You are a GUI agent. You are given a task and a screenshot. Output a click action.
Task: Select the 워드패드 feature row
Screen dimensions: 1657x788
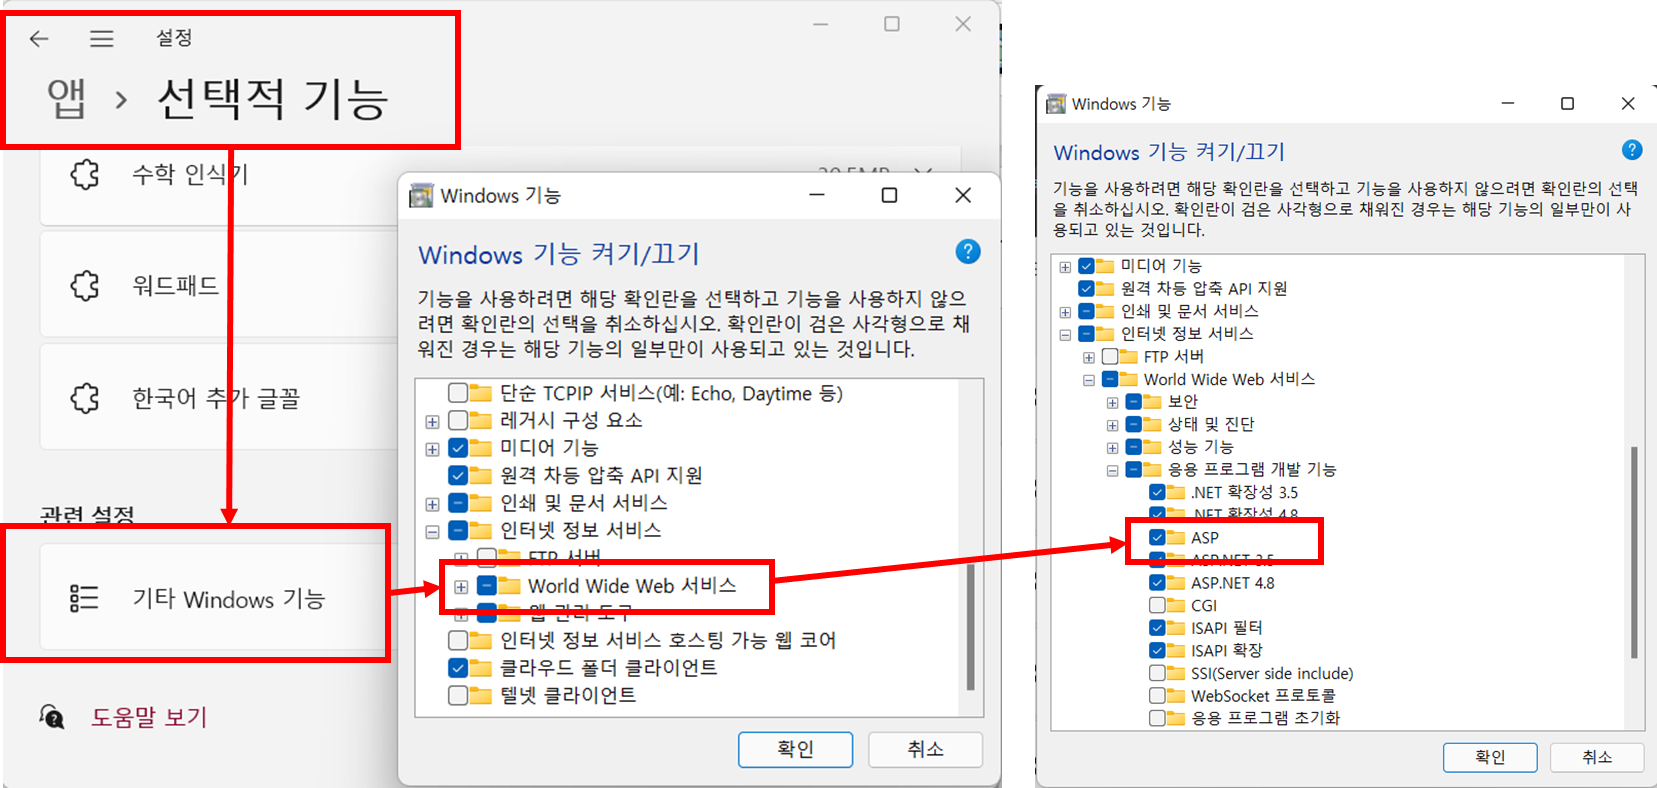click(220, 285)
